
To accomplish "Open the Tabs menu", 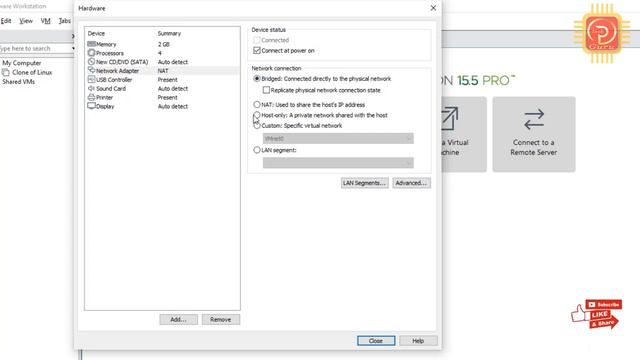I will 64,21.
